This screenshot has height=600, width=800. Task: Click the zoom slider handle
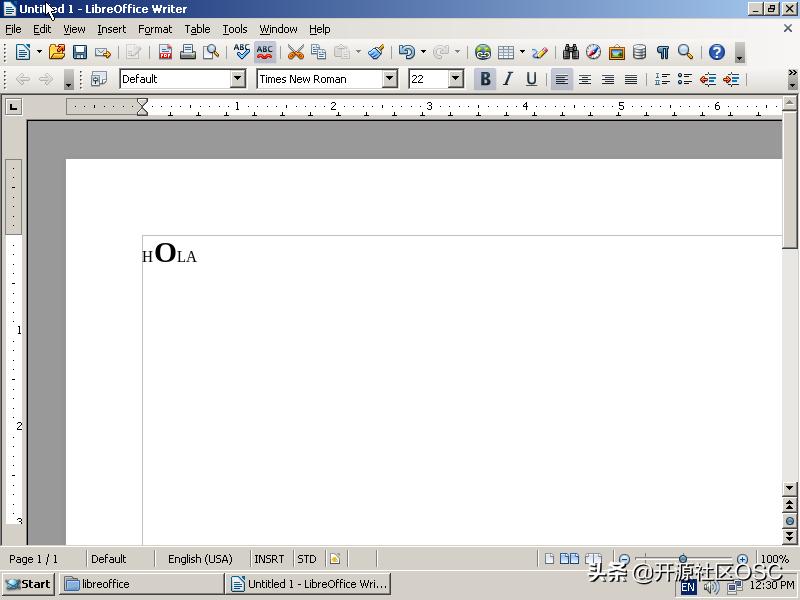683,559
